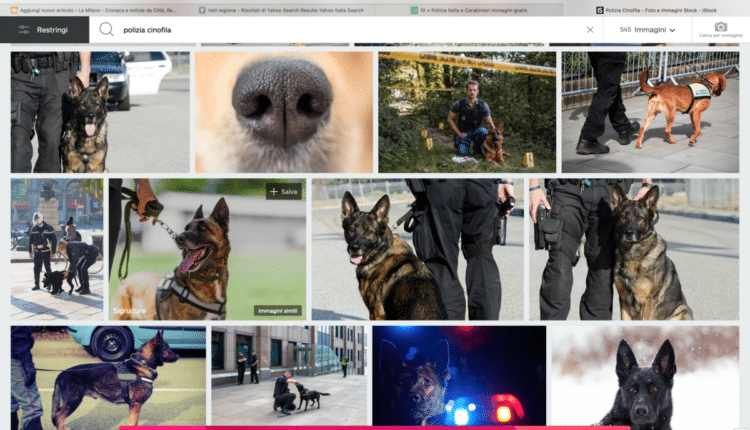
Task: Open the black shepherd in snow photo
Action: point(645,377)
